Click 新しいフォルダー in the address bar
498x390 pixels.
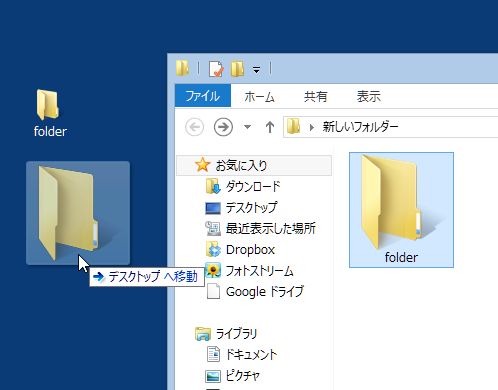(x=360, y=127)
